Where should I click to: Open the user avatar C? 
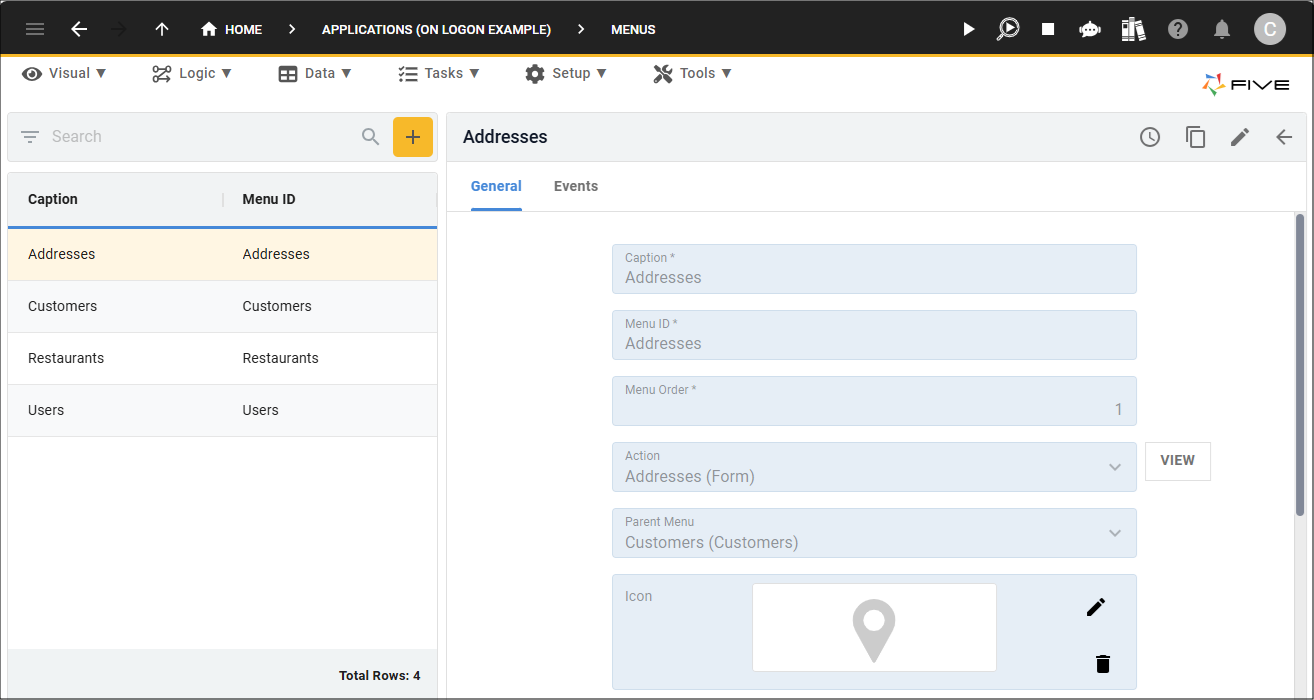click(1270, 29)
